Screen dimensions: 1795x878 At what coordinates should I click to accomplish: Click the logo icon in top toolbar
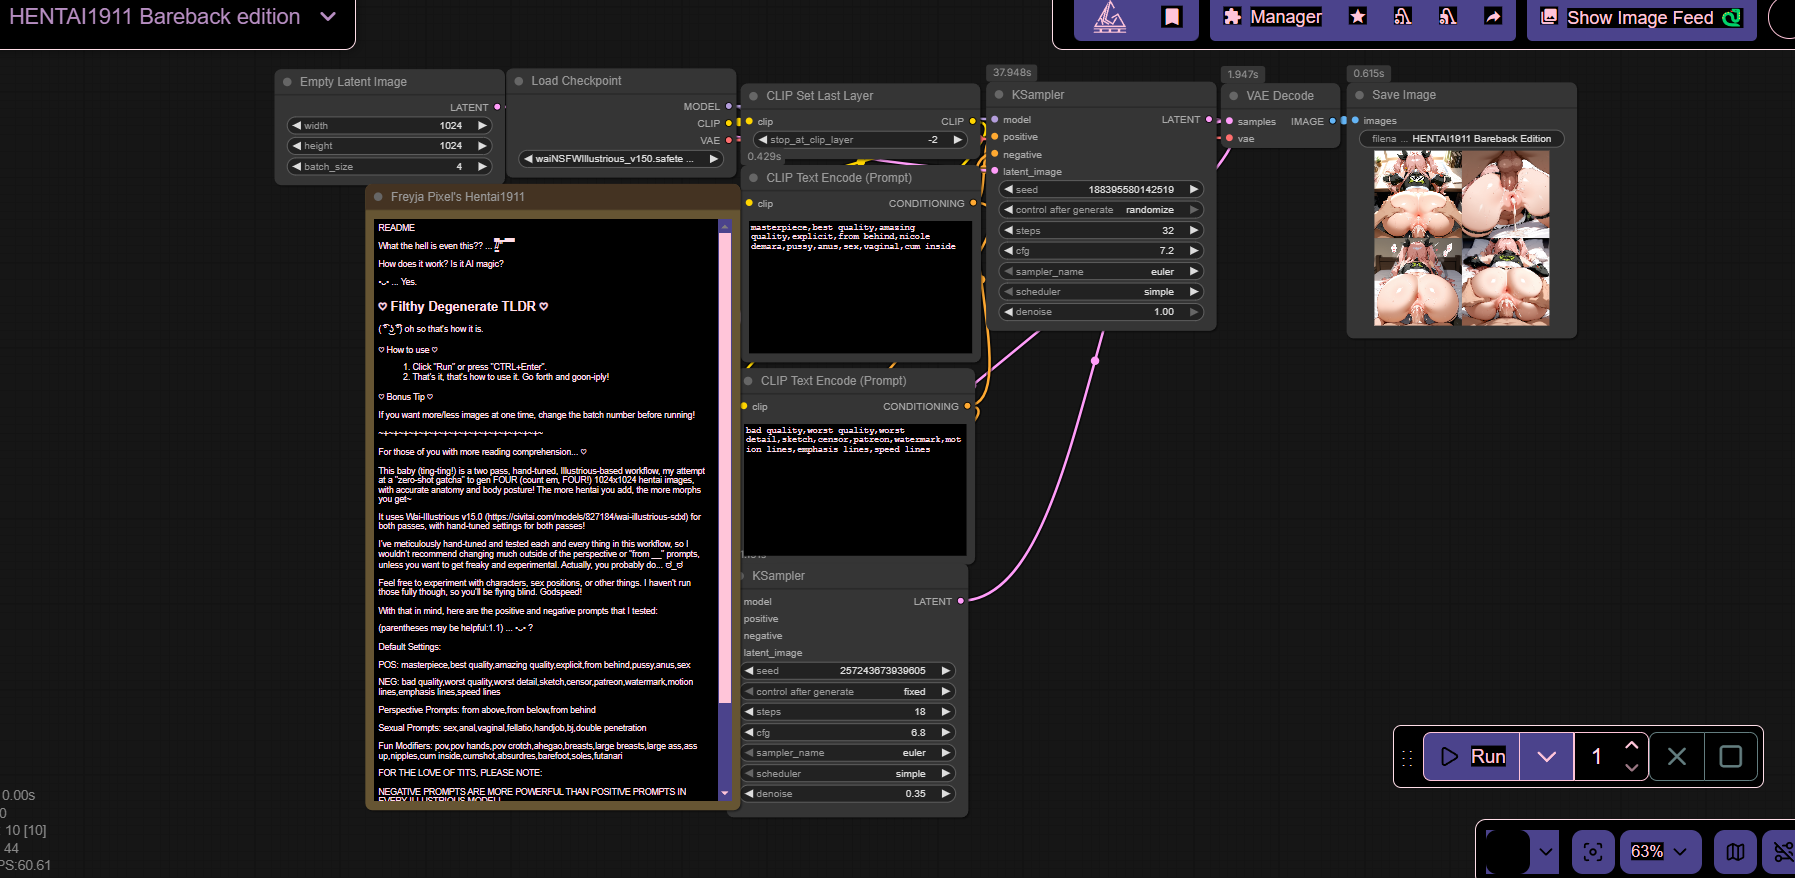tap(1110, 17)
